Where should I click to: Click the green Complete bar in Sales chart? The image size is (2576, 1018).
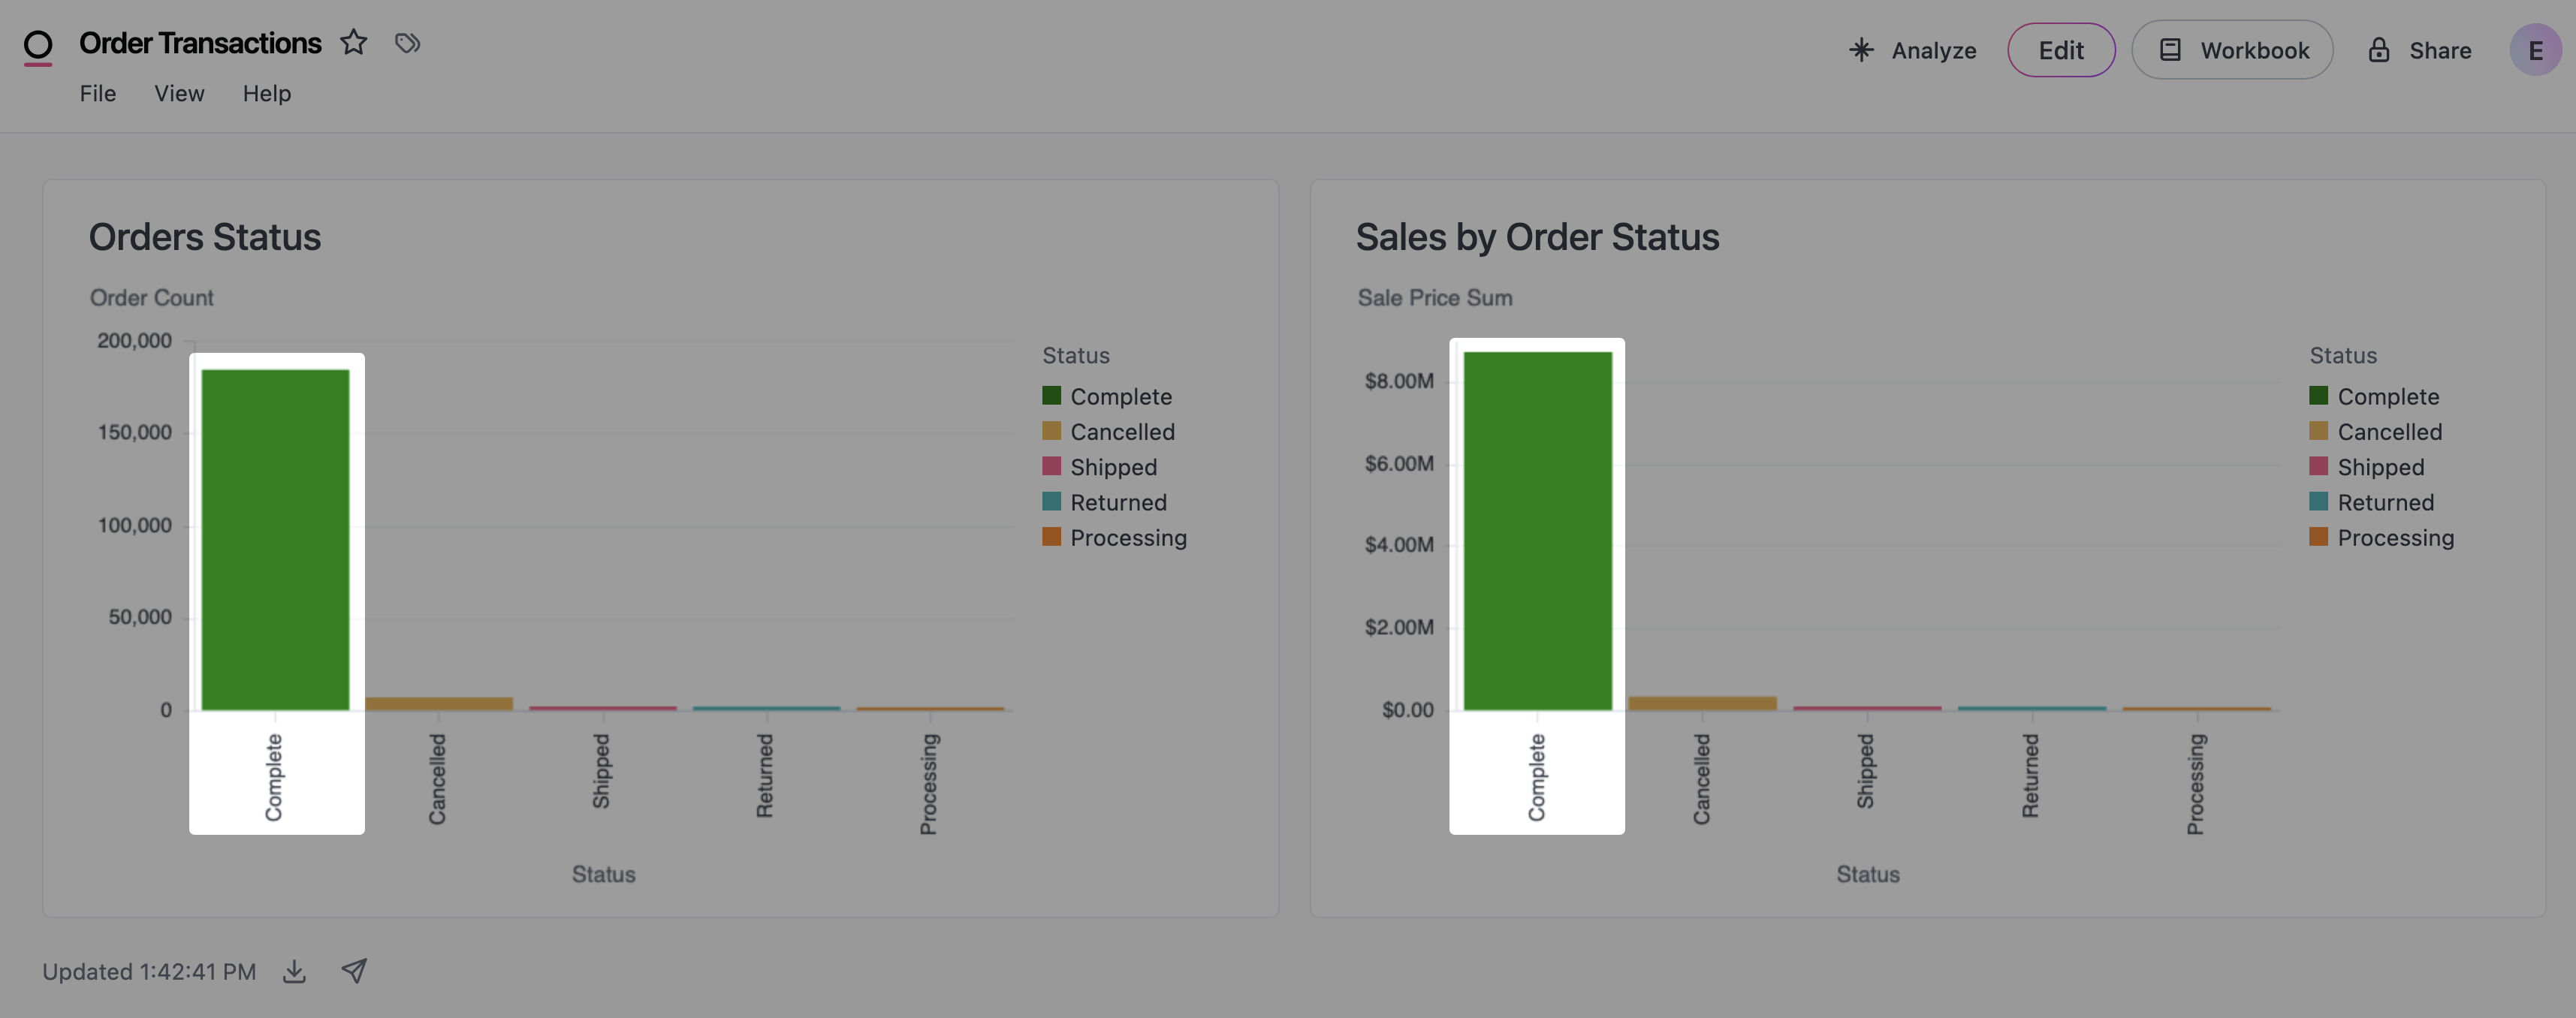click(1537, 530)
